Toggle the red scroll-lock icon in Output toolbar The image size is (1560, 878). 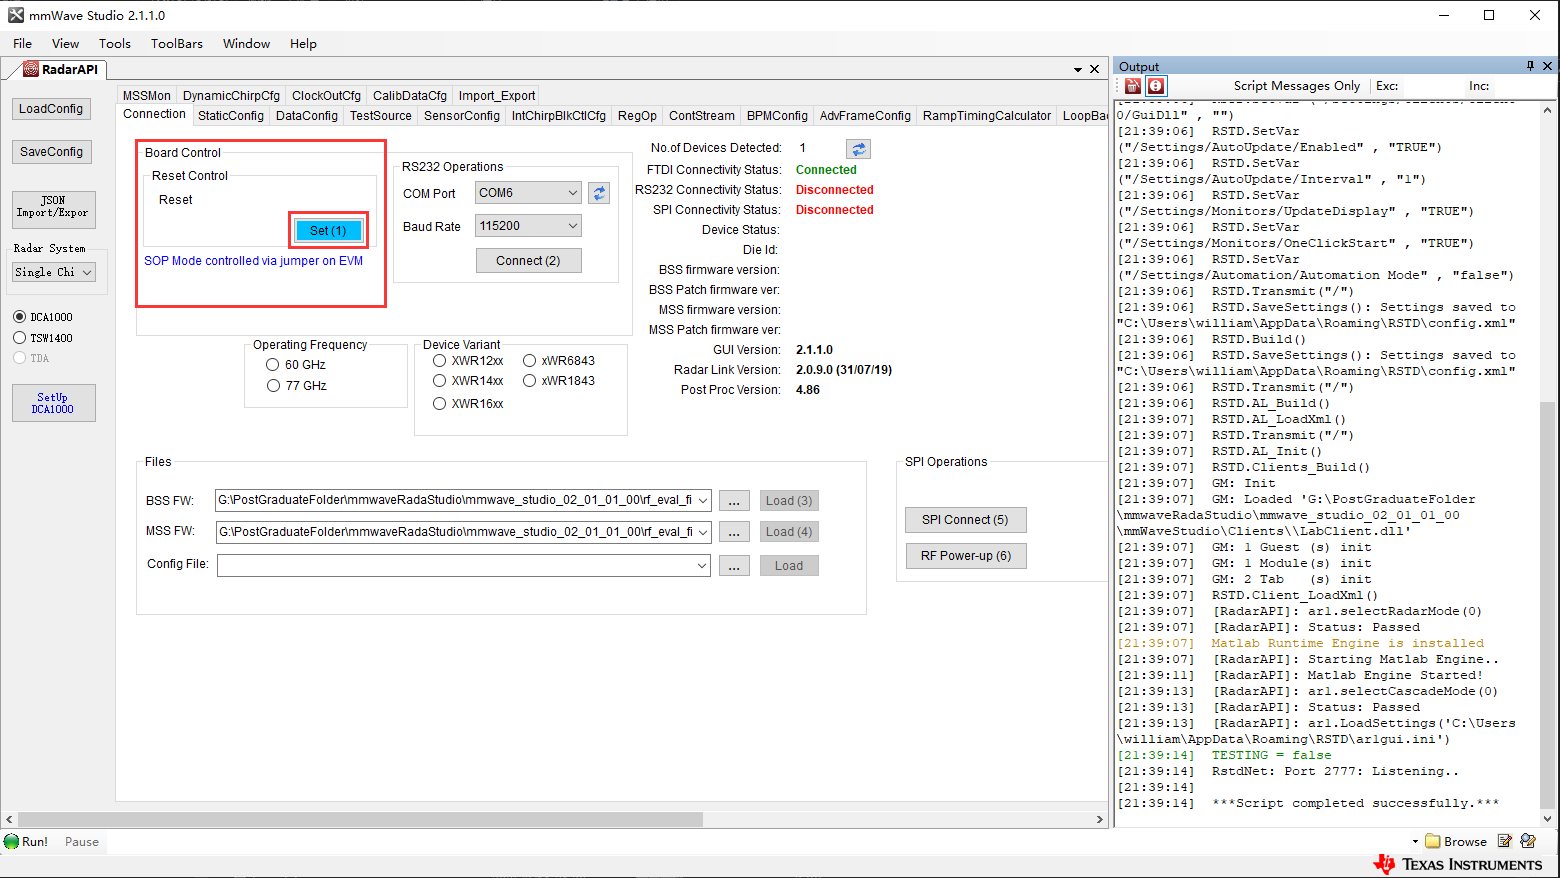coord(1156,86)
